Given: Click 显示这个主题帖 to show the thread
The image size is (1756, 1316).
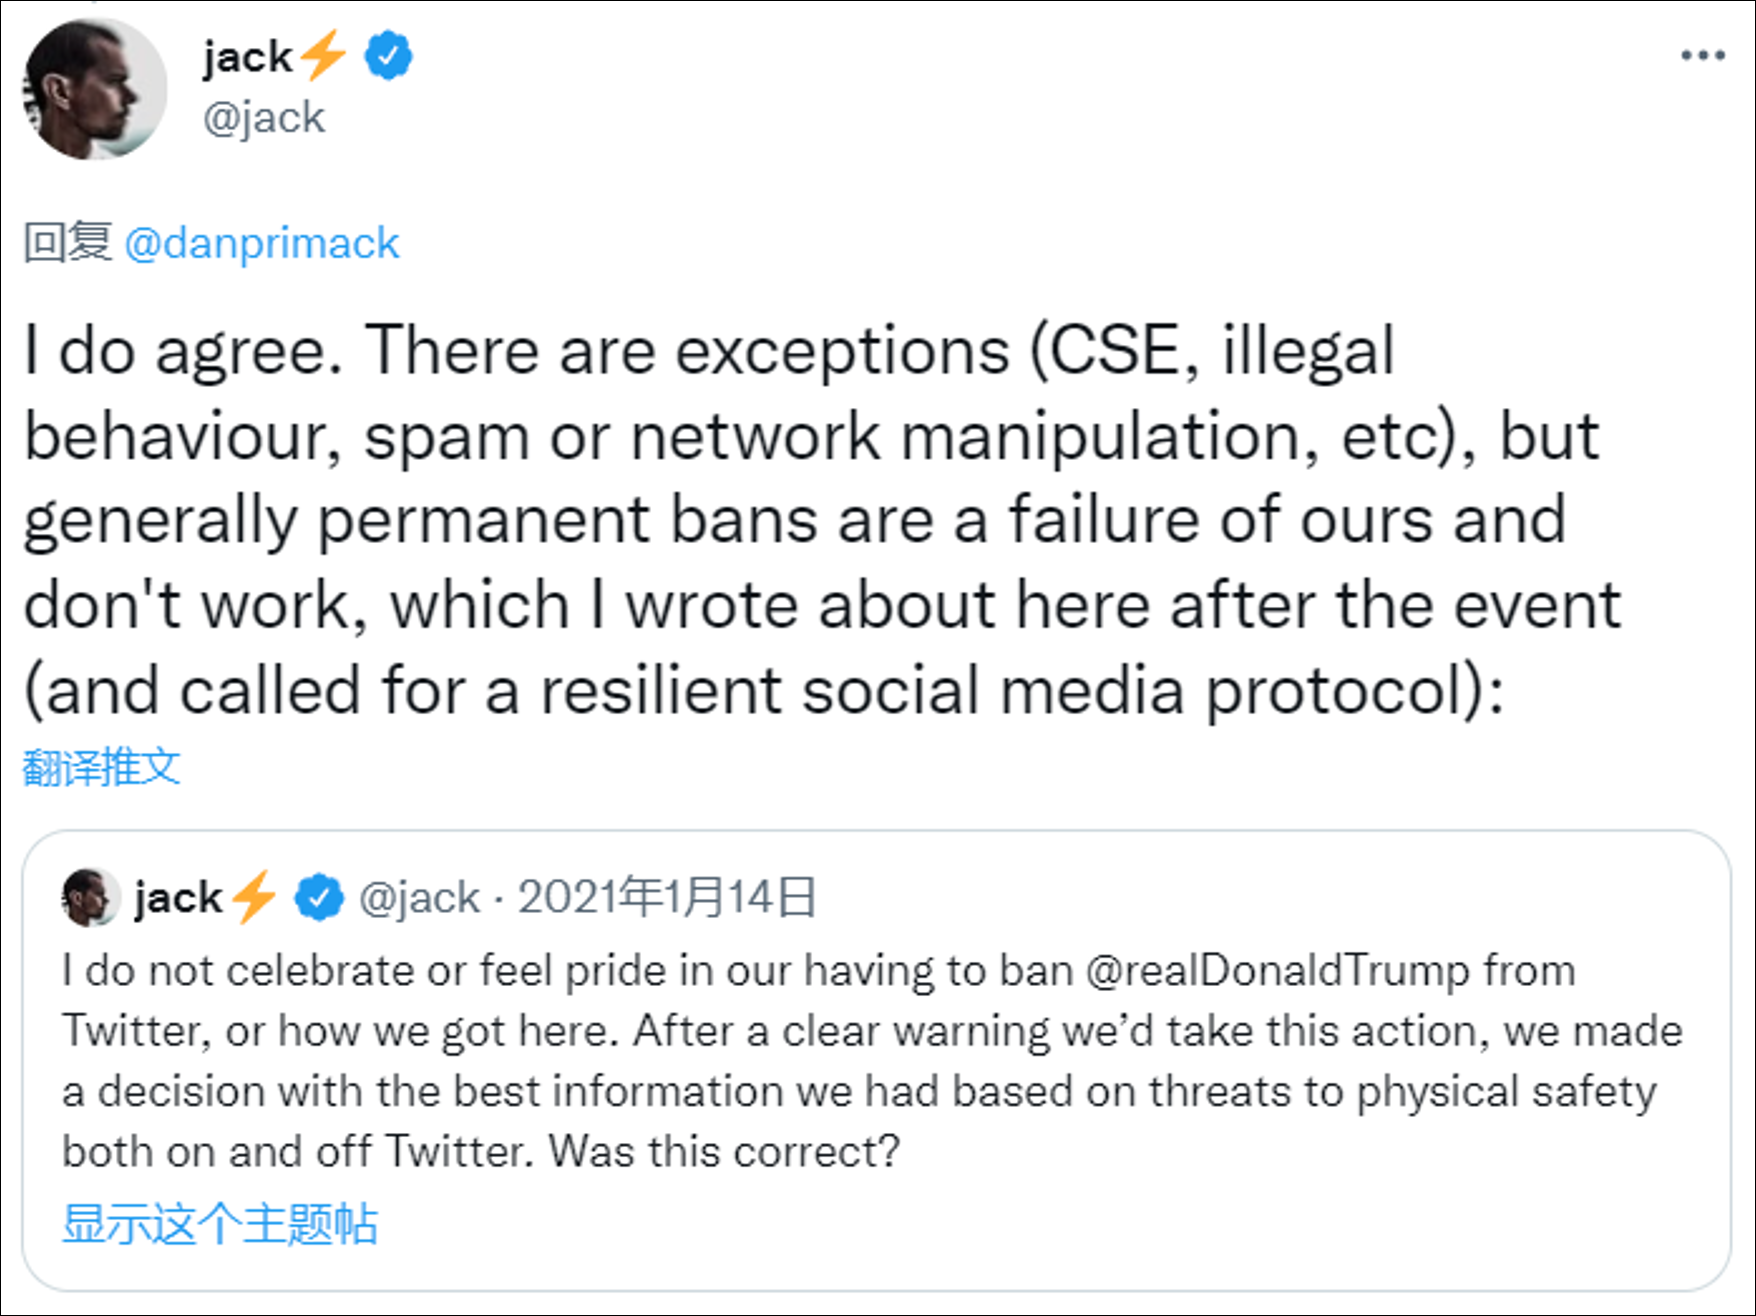Looking at the screenshot, I should point(220,1224).
